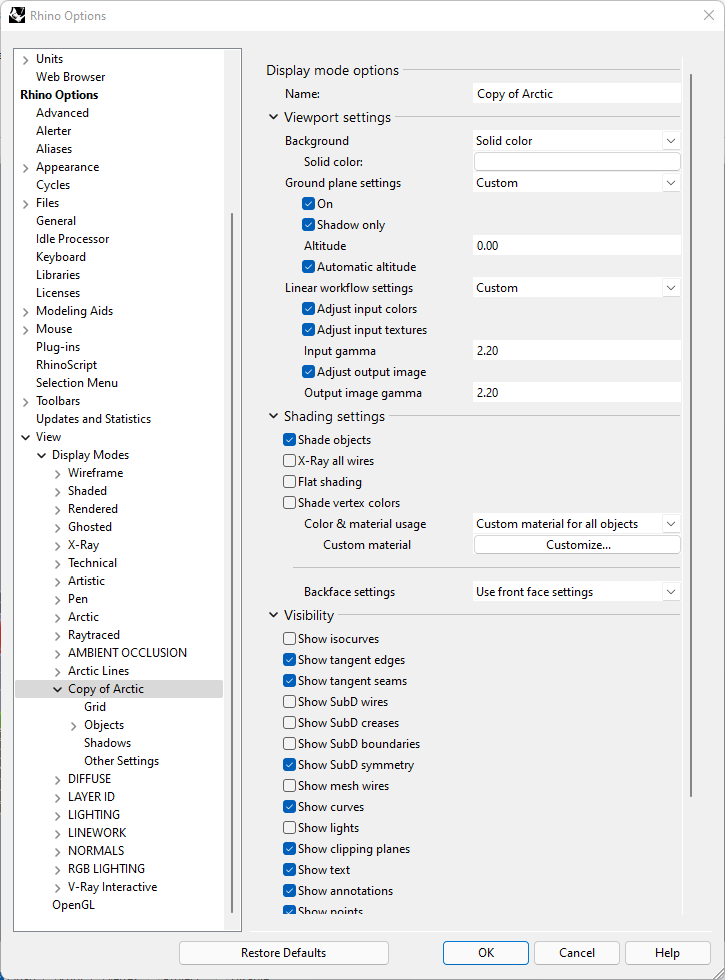Enable Show SubD wires

pyautogui.click(x=289, y=702)
